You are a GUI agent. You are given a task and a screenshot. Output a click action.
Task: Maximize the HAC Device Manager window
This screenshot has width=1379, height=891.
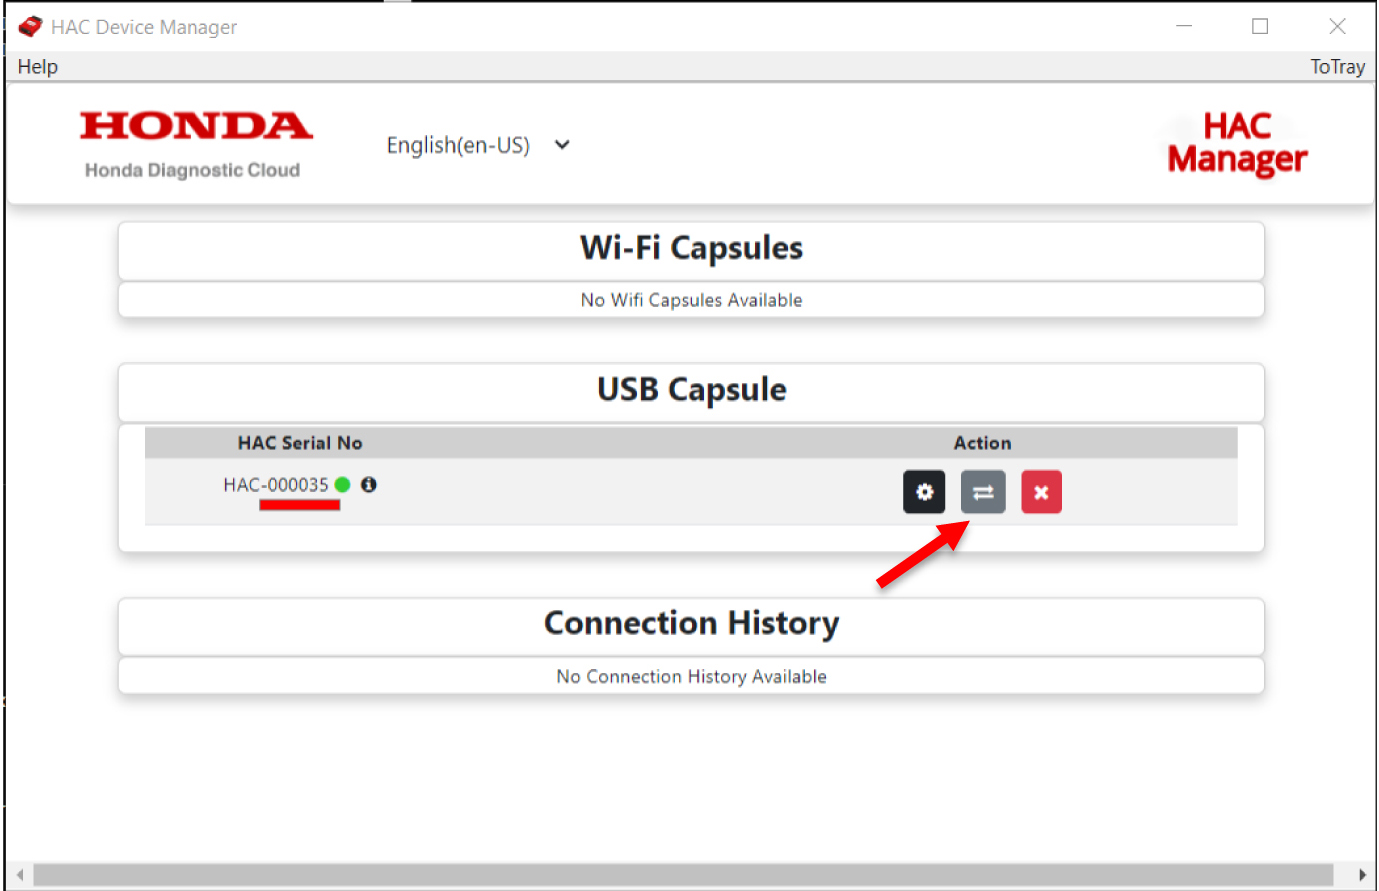pyautogui.click(x=1260, y=26)
